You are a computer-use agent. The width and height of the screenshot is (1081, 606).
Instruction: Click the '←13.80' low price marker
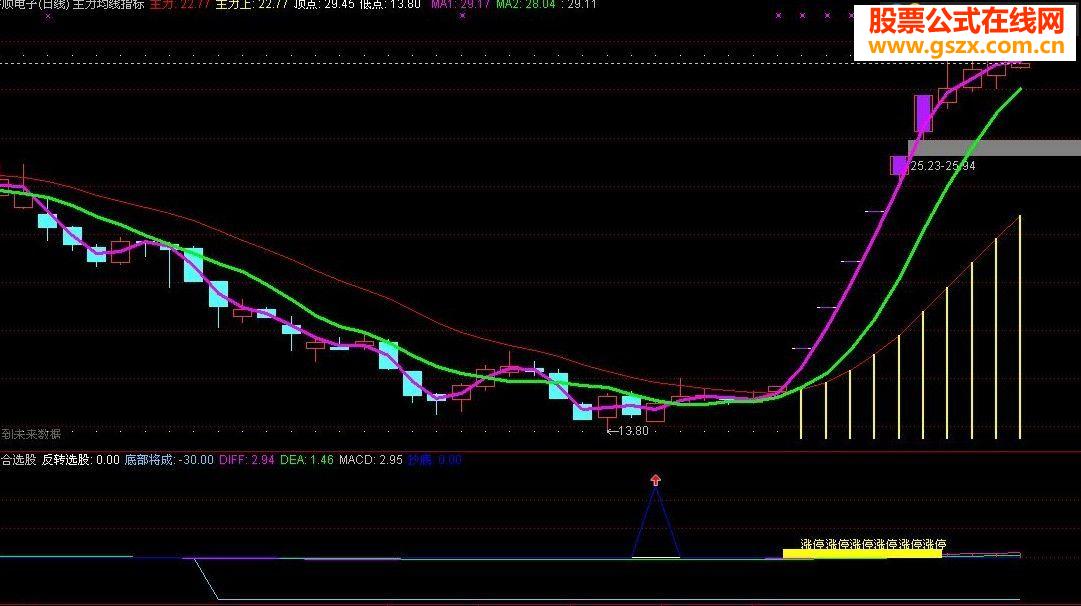pyautogui.click(x=627, y=431)
